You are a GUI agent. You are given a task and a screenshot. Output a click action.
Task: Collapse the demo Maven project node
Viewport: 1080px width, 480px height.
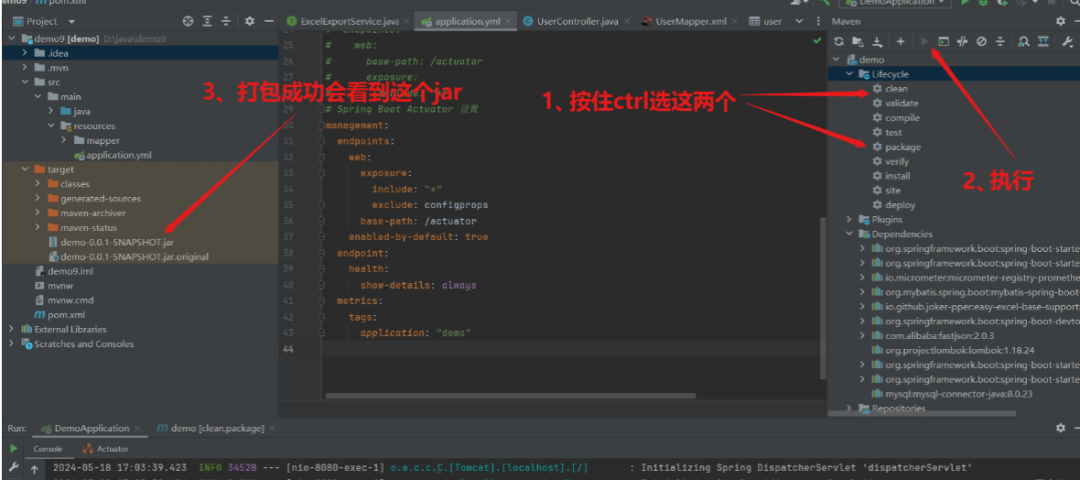837,60
